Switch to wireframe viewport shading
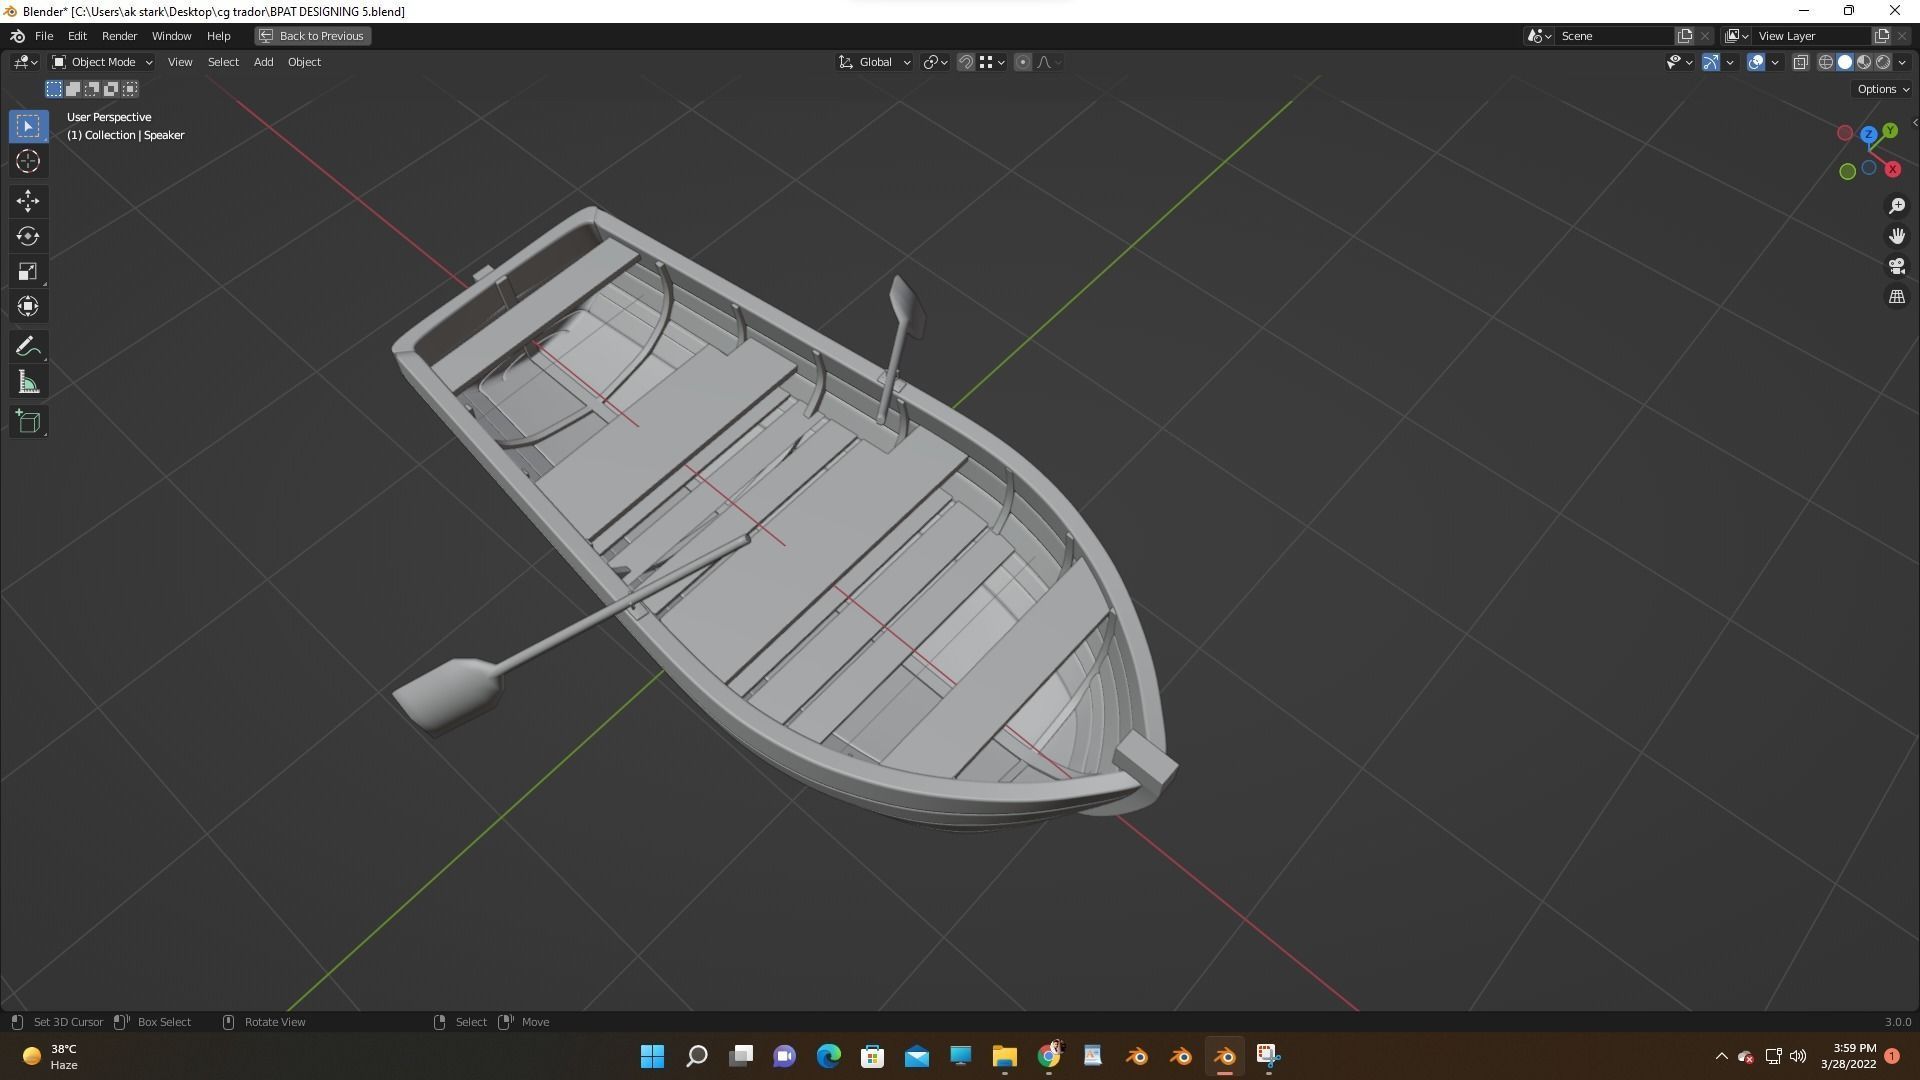This screenshot has width=1920, height=1080. tap(1826, 62)
